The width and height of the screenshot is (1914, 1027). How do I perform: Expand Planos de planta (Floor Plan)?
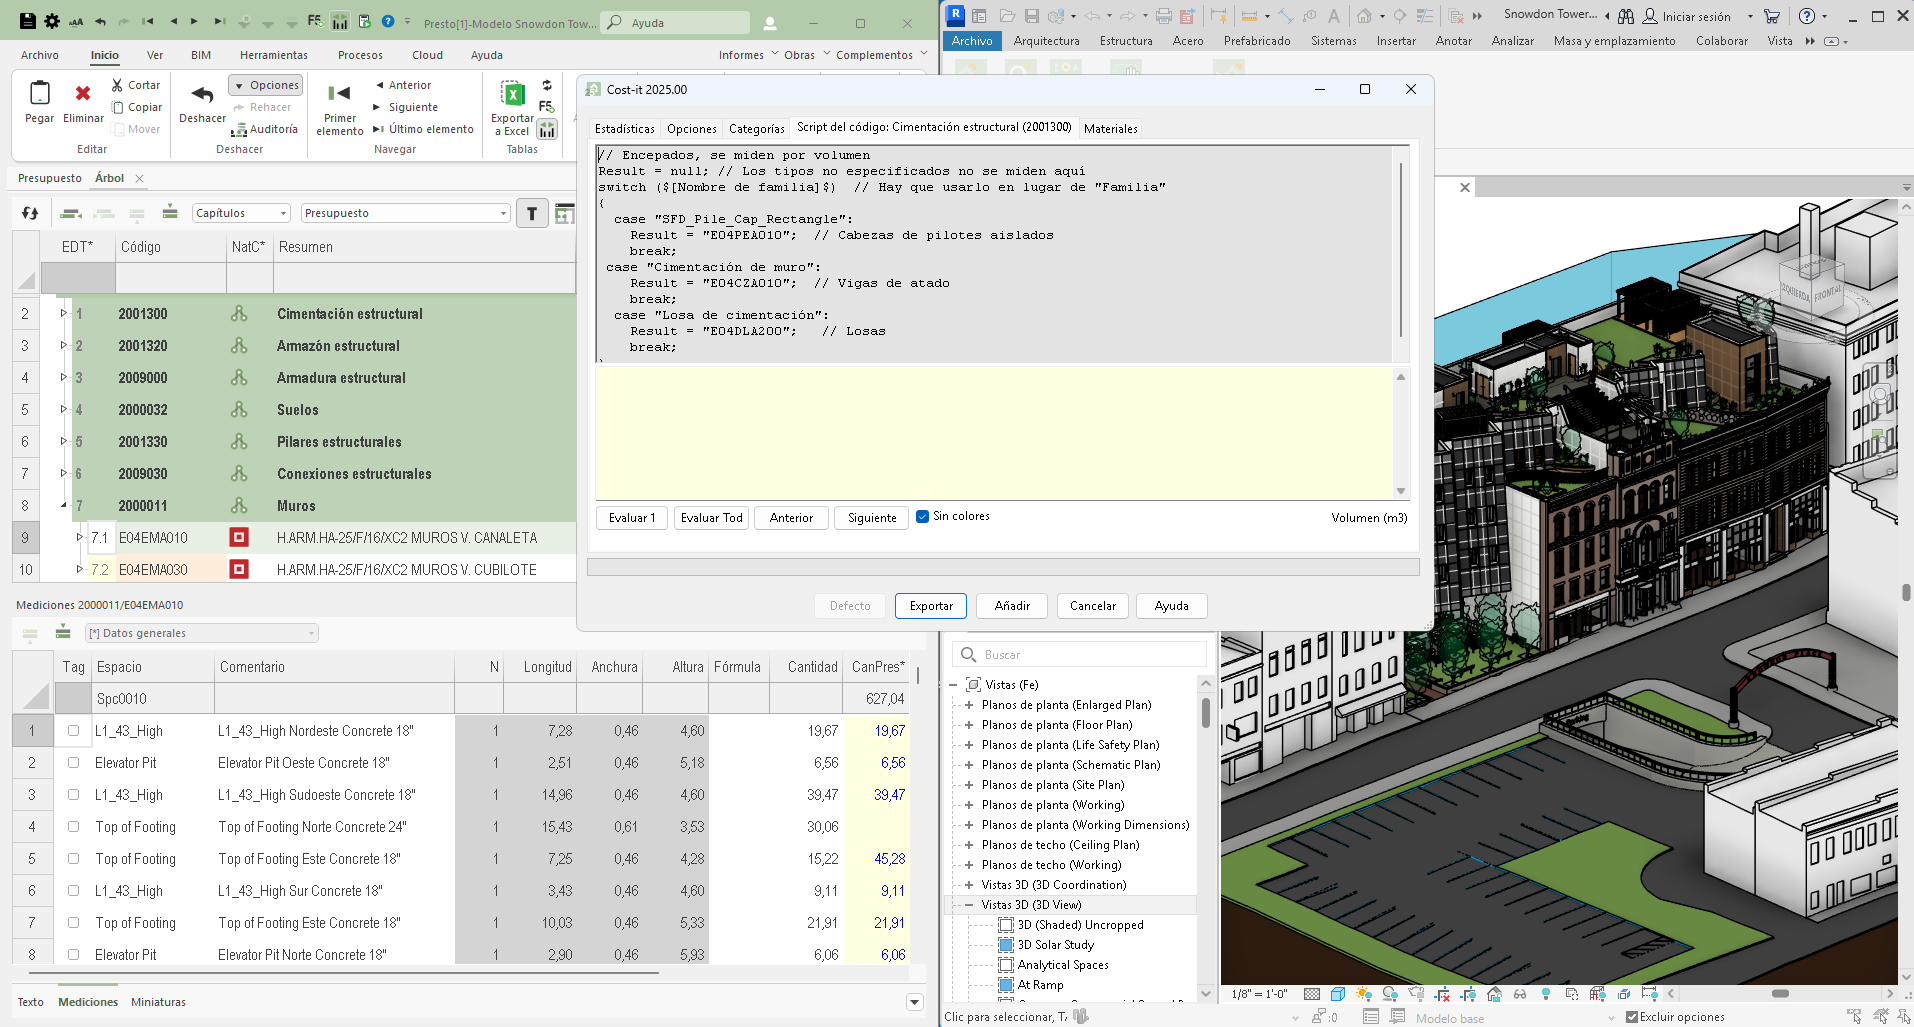[x=968, y=724]
